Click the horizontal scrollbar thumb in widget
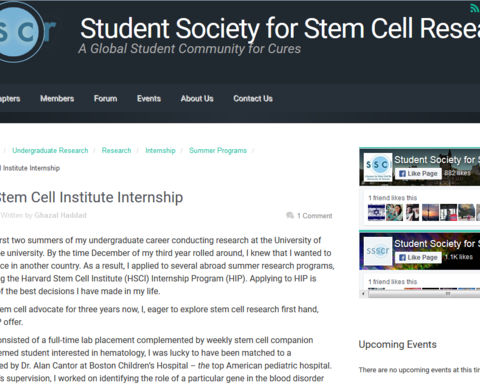480x385 pixels. pyautogui.click(x=424, y=294)
